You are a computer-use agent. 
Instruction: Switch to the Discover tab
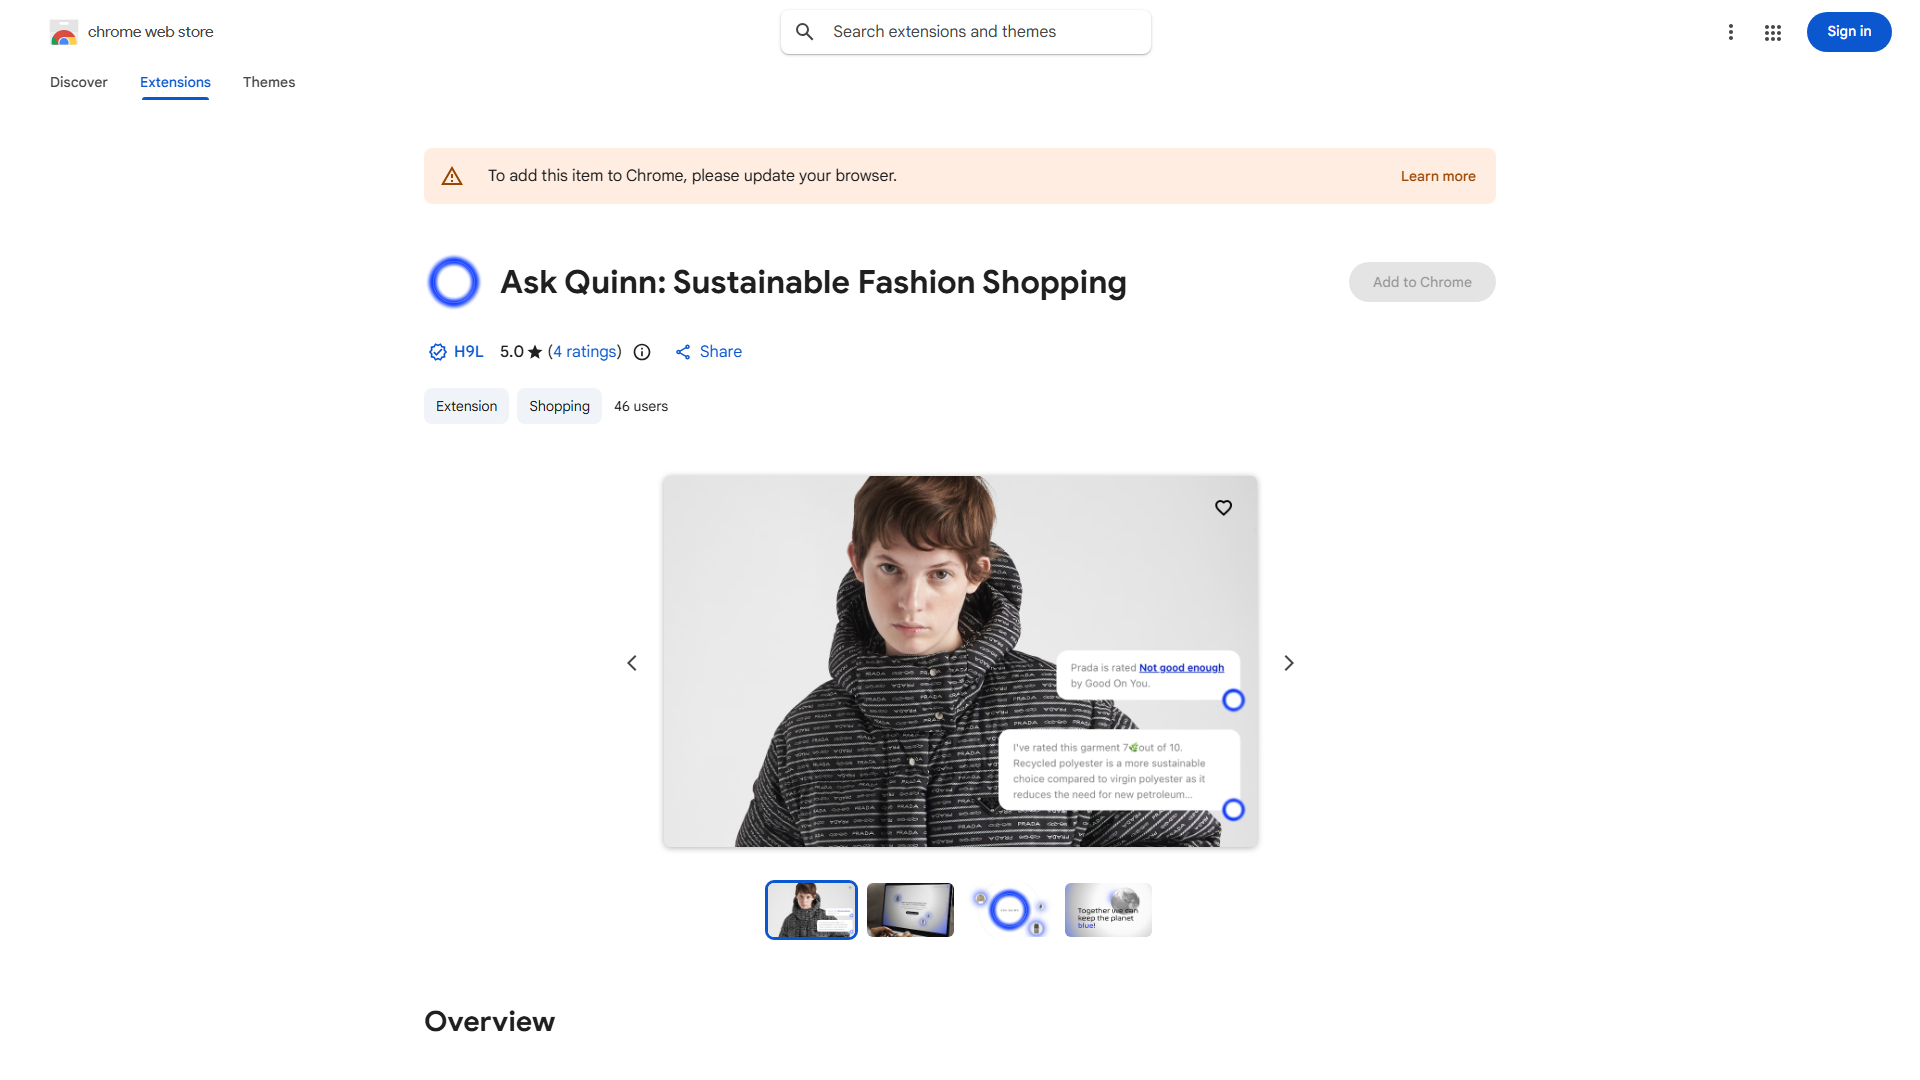coord(79,82)
